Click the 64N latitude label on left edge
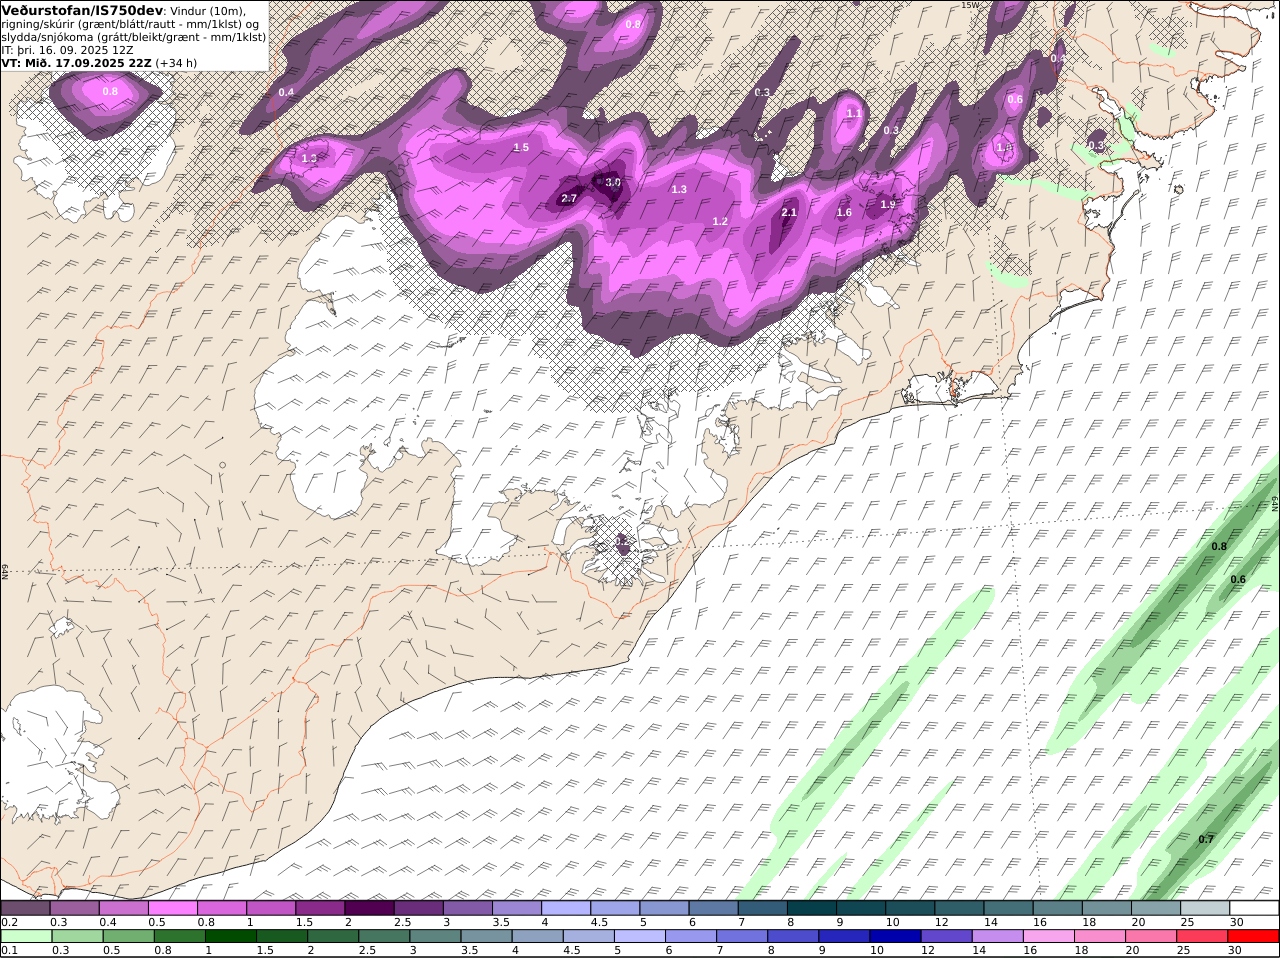The image size is (1280, 958). coord(5,571)
